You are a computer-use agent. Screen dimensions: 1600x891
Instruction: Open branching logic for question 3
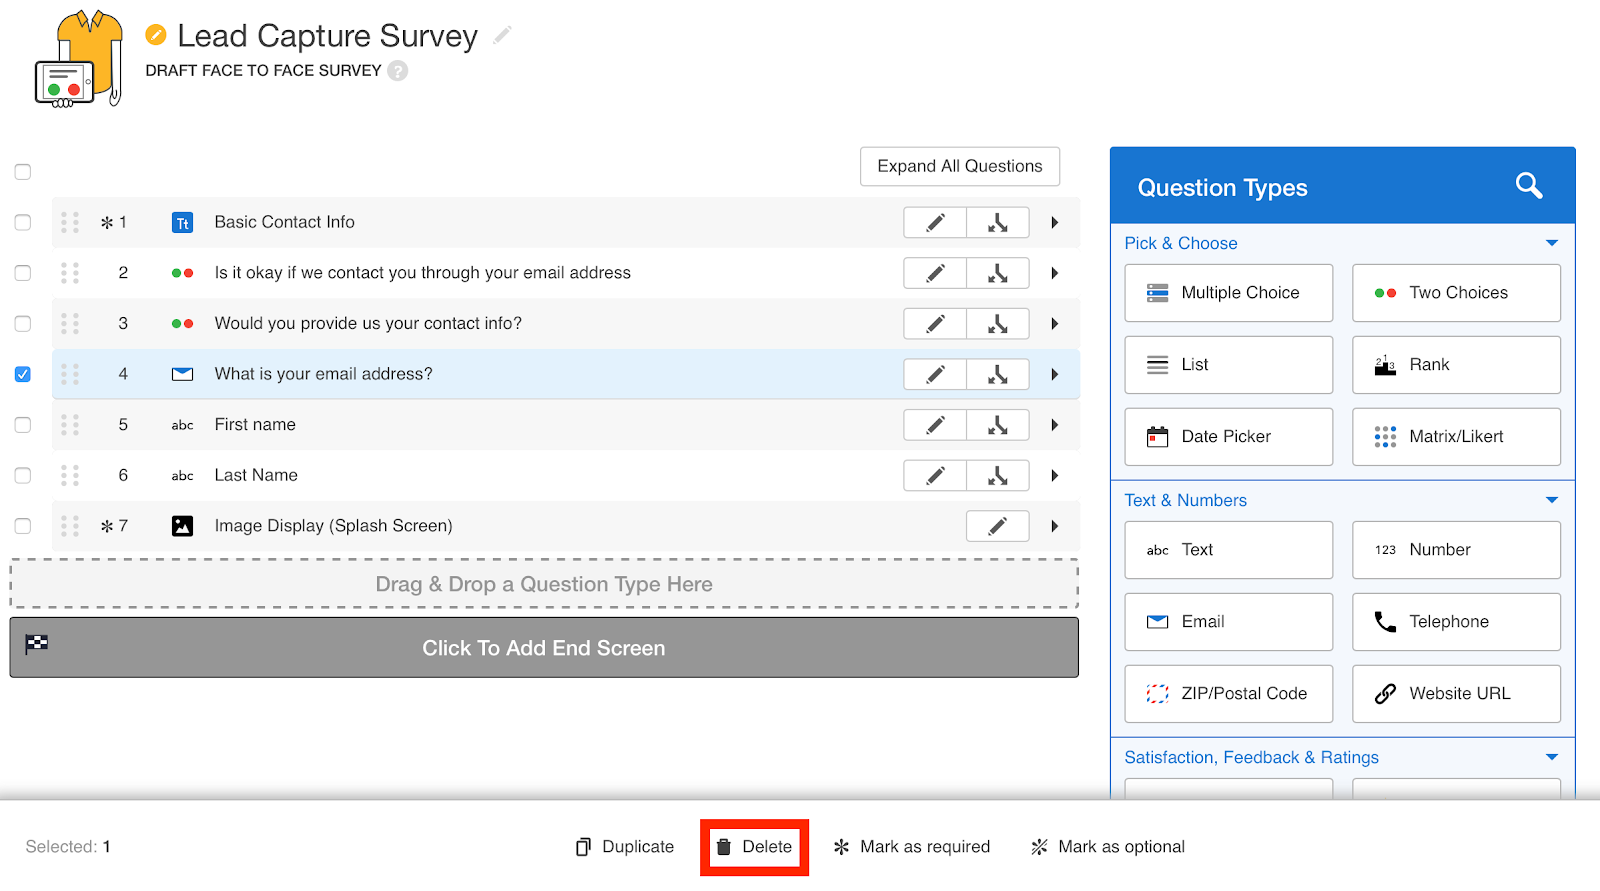[998, 324]
